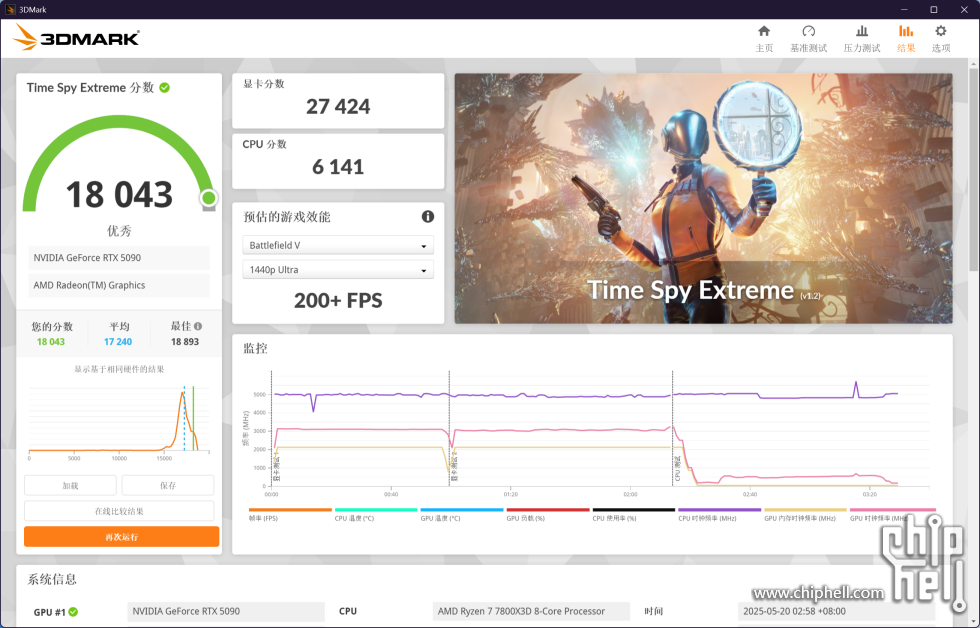980x628 pixels.
Task: Click the 加载 load button
Action: click(70, 486)
